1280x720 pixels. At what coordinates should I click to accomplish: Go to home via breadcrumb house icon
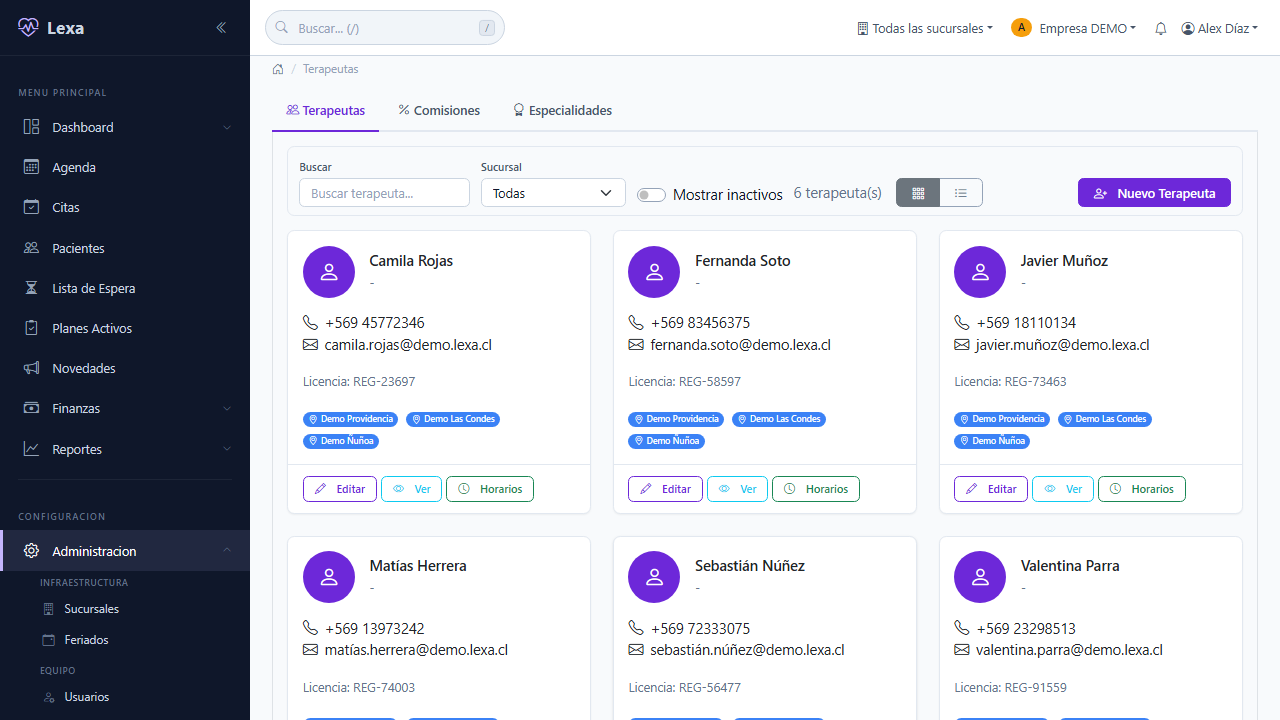click(278, 69)
